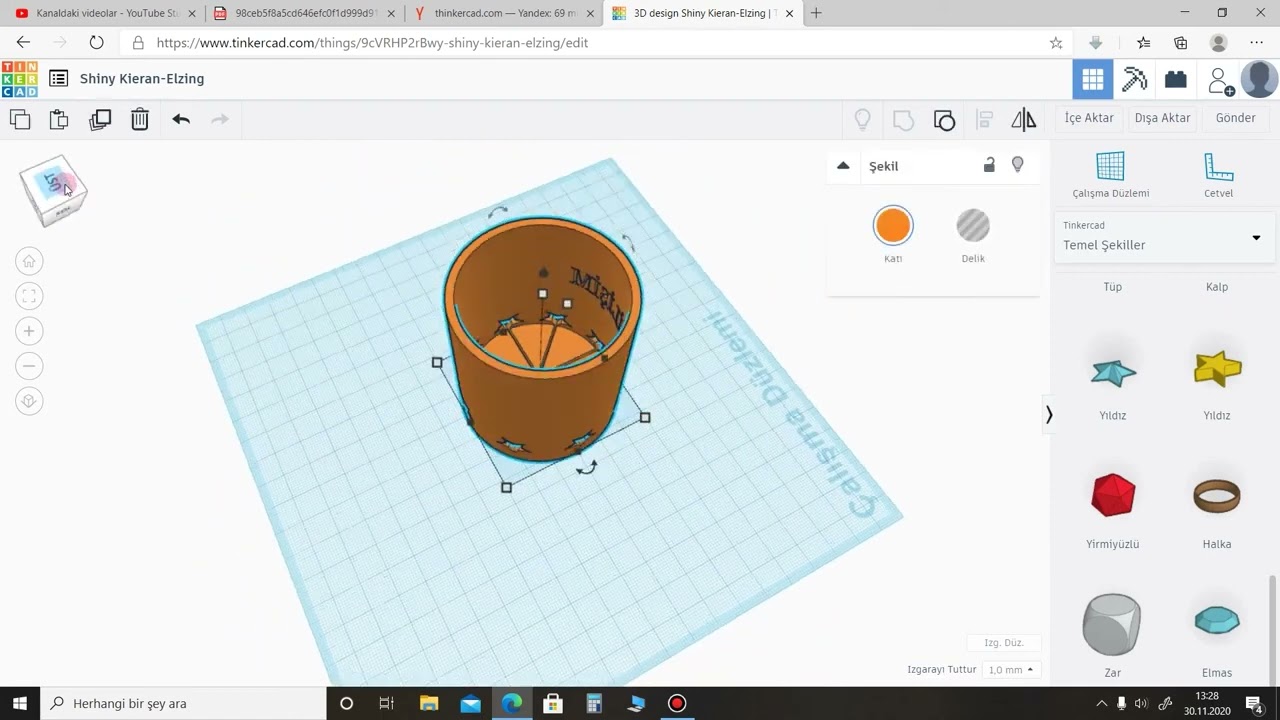Click the Tinkercad logo
This screenshot has width=1280, height=720.
20,79
